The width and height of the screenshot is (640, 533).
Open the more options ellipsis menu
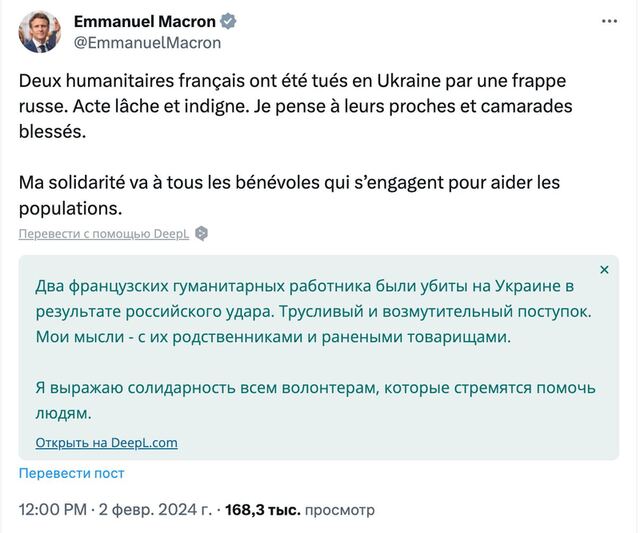point(609,21)
